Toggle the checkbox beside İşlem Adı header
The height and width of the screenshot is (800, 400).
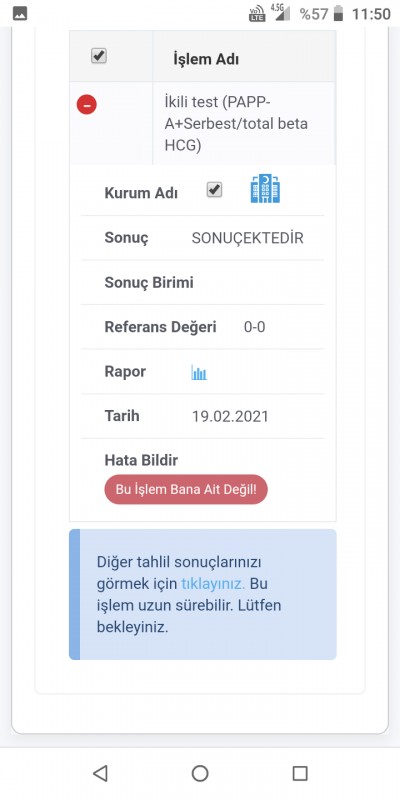pos(98,56)
